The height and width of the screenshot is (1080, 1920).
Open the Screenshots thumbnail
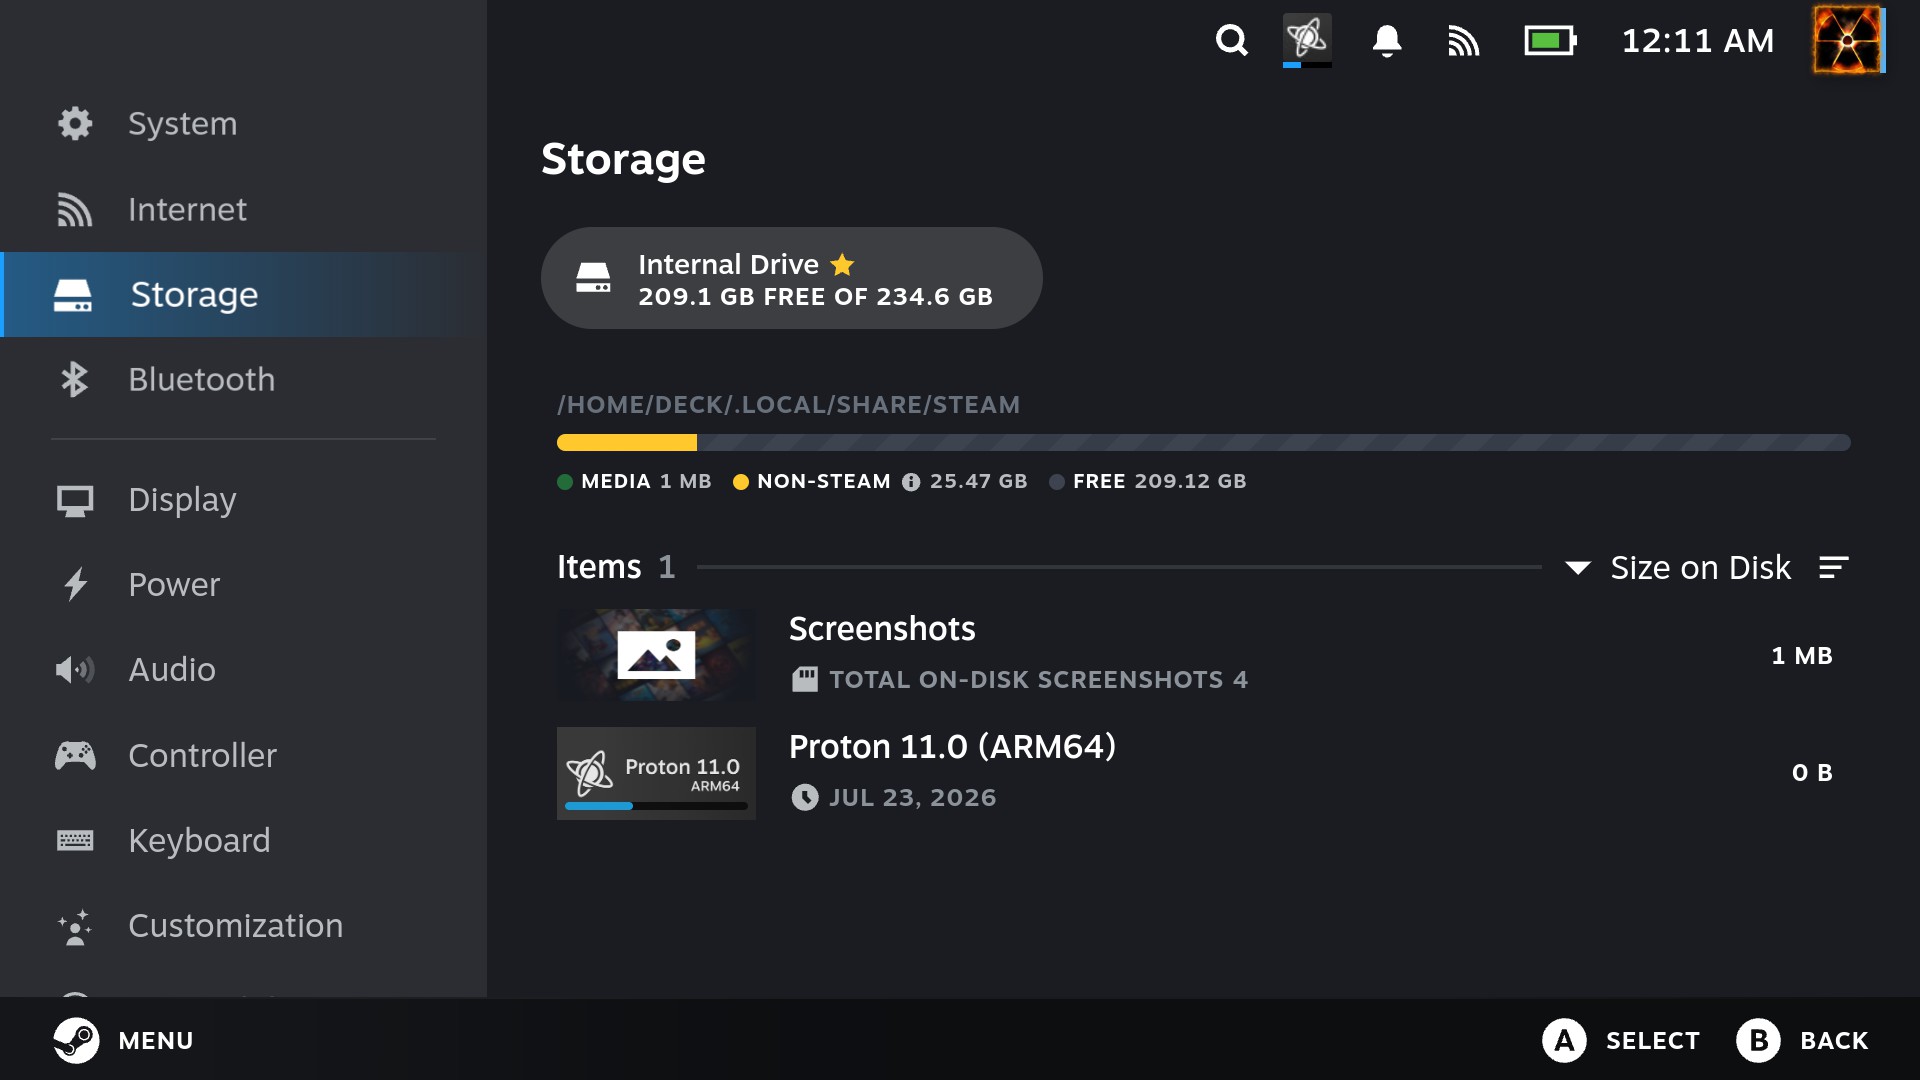point(656,655)
